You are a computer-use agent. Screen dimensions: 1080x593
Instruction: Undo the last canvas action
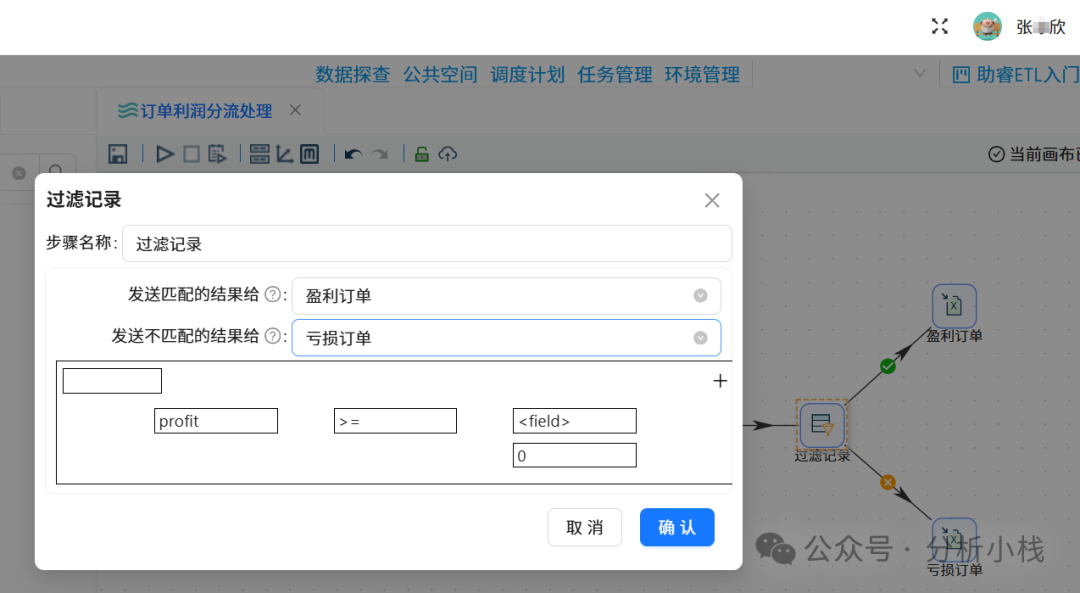tap(353, 154)
